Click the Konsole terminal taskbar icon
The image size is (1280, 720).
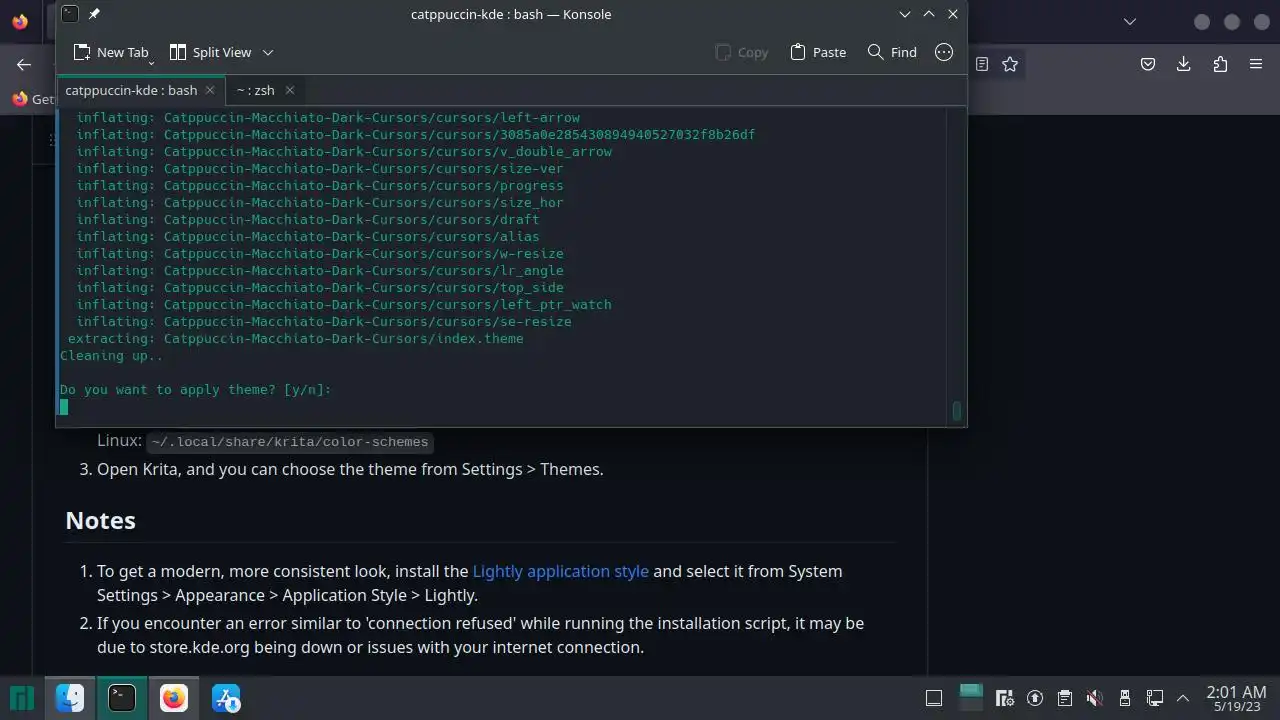click(122, 698)
